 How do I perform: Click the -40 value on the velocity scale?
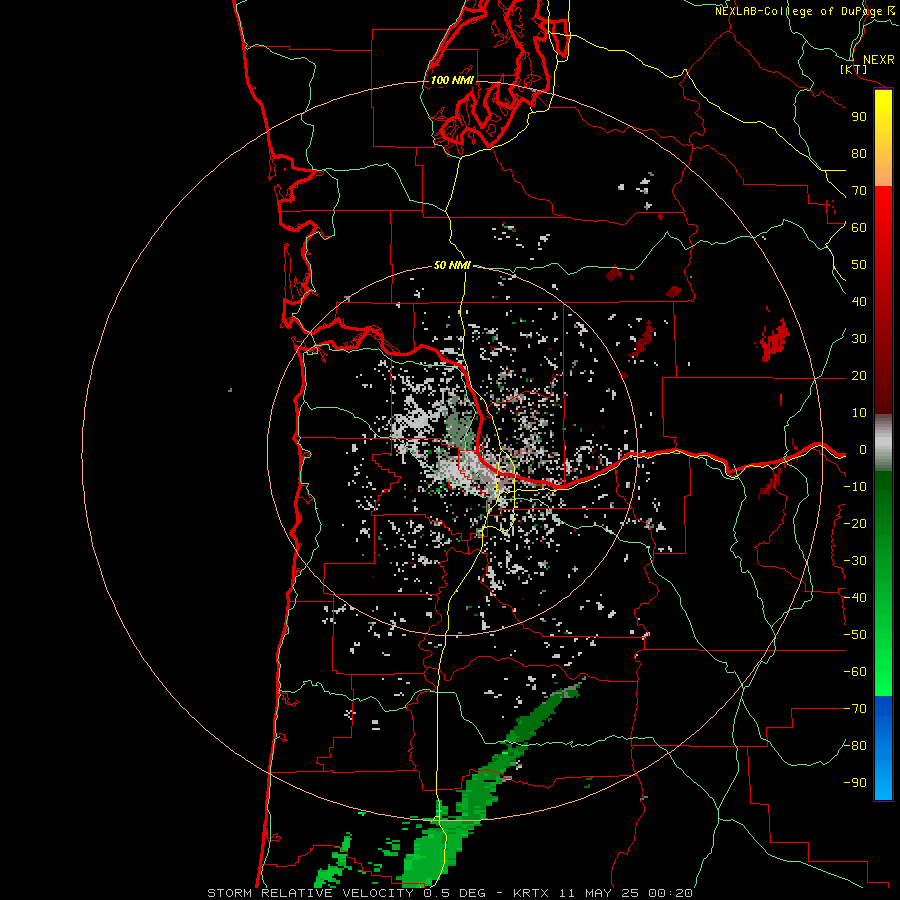[x=855, y=598]
